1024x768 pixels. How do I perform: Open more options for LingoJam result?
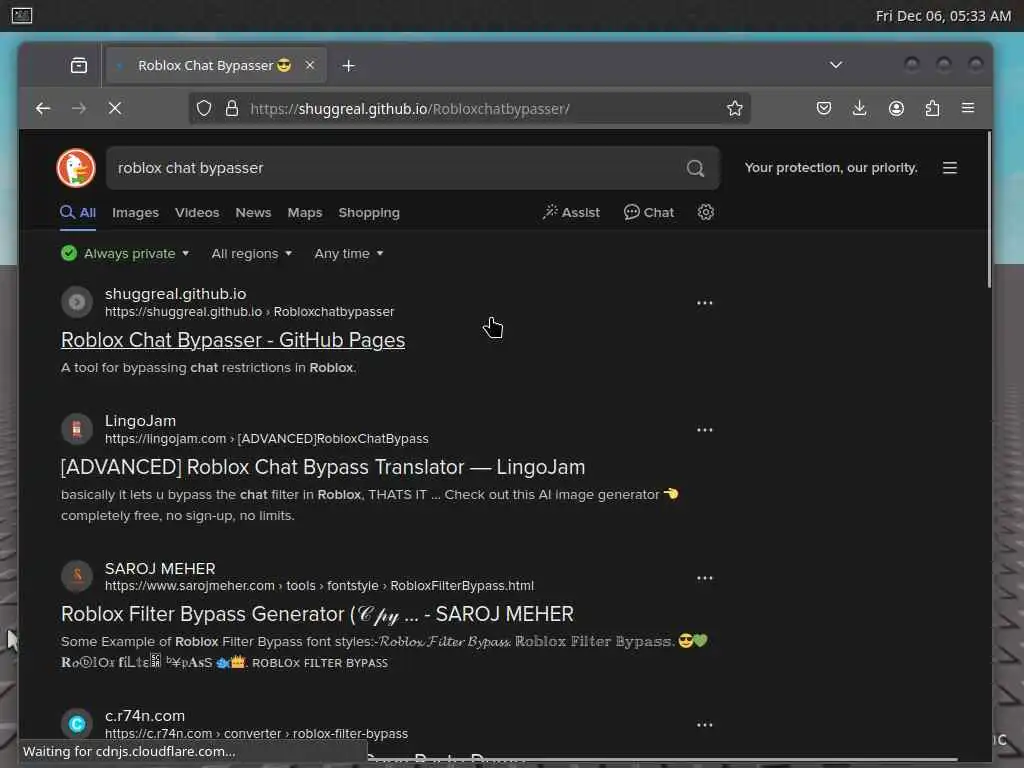(x=705, y=430)
